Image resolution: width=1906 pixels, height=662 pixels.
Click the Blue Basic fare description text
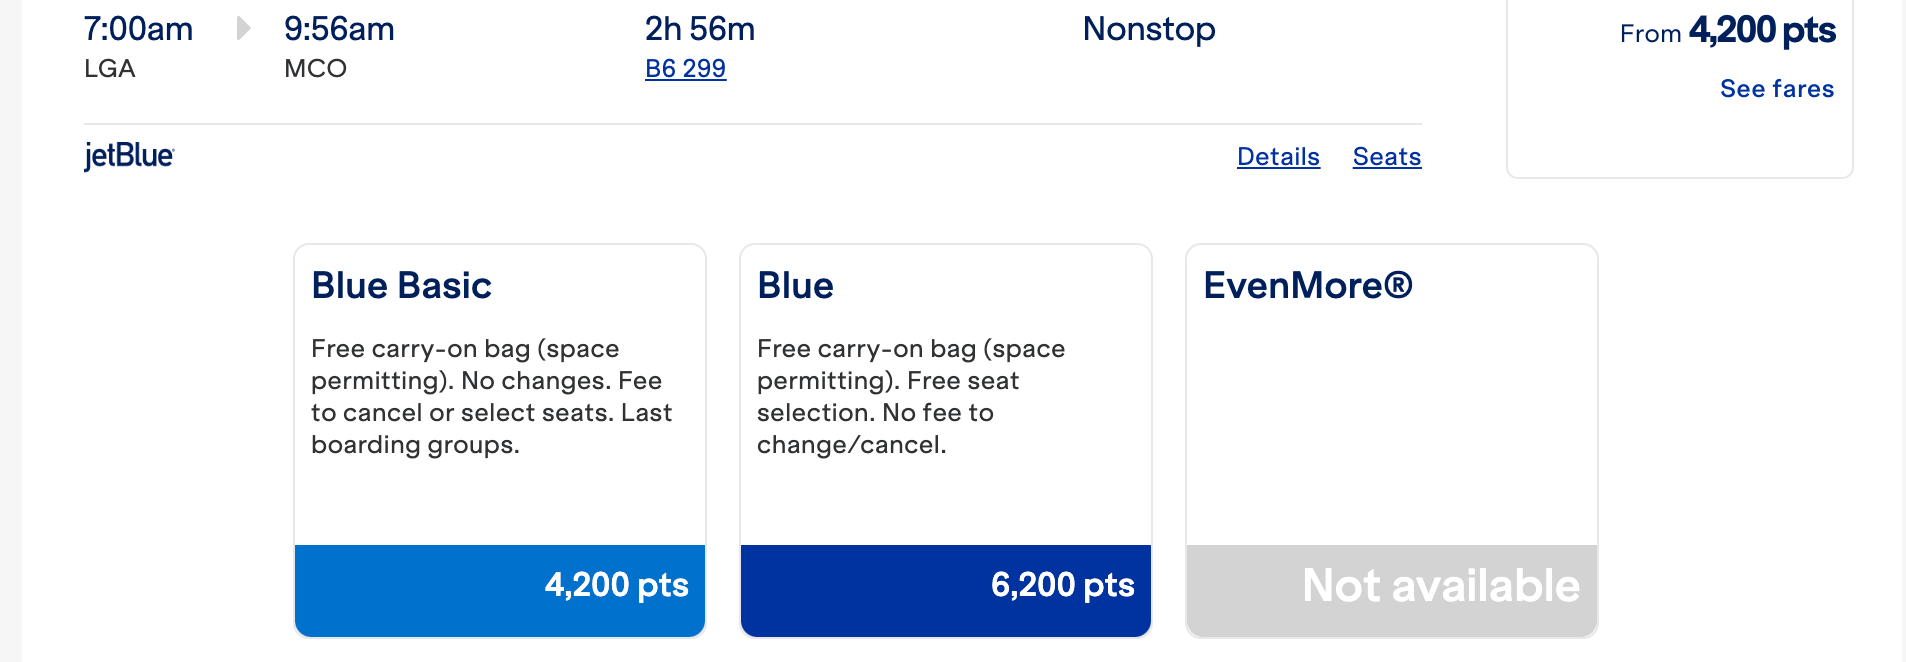pos(491,397)
